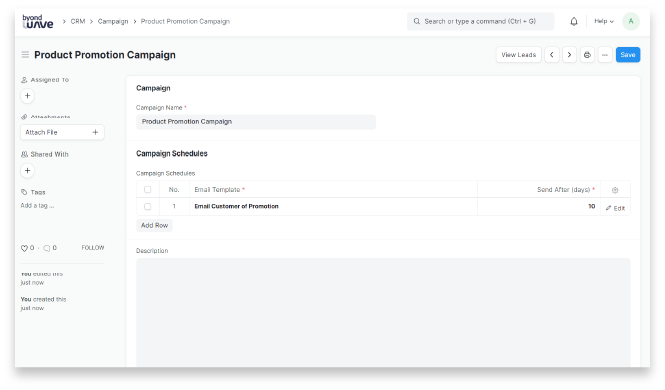The height and width of the screenshot is (390, 665).
Task: Select all rows checkbox in table header
Action: (148, 189)
